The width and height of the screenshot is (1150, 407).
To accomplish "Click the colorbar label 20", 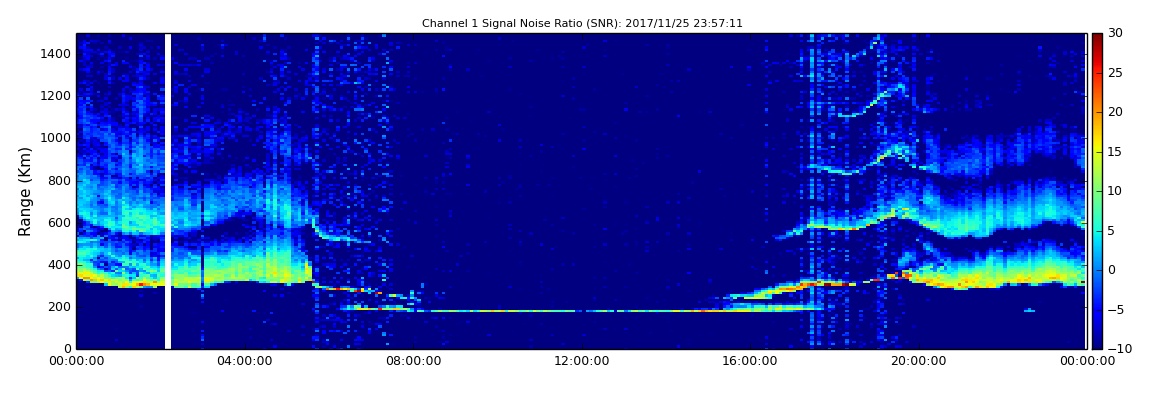I will [1116, 112].
